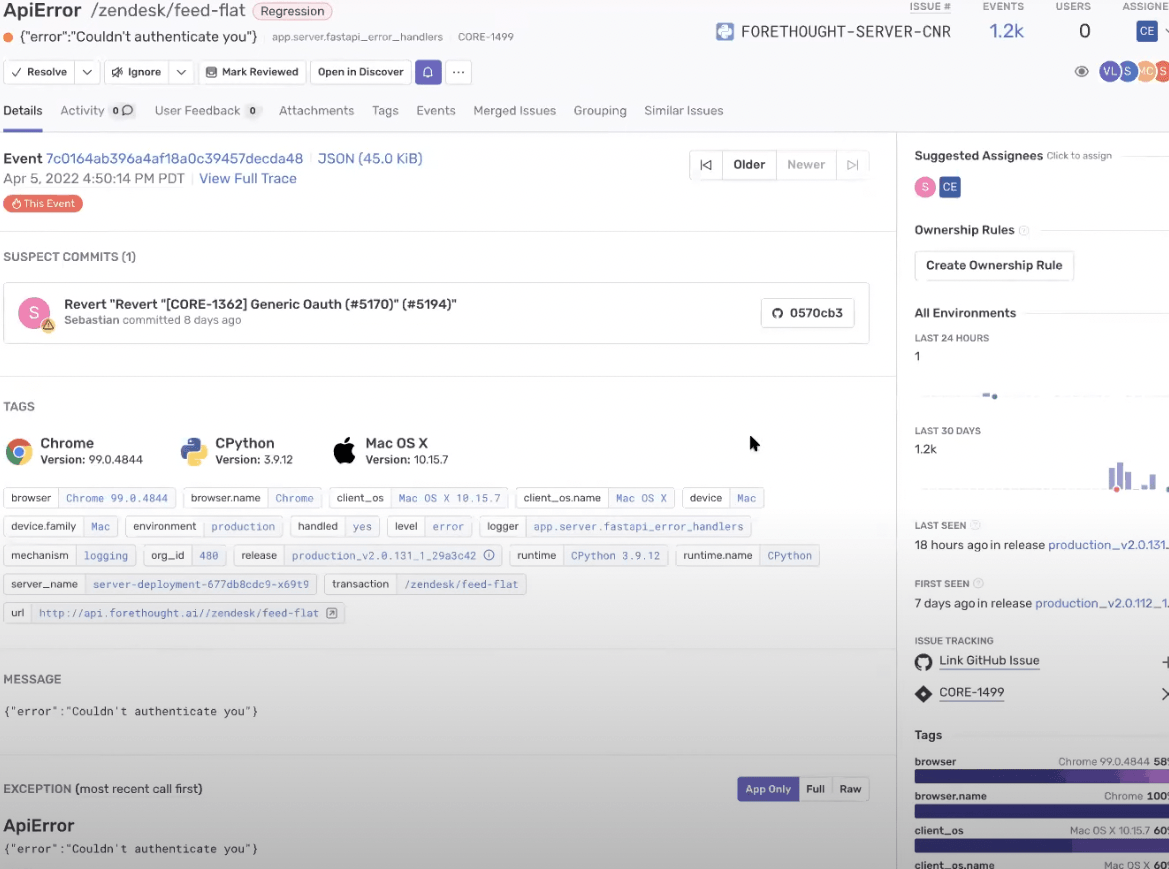Viewport: 1169px width, 869px height.
Task: Jump to oldest event arrow icon
Action: (x=706, y=165)
